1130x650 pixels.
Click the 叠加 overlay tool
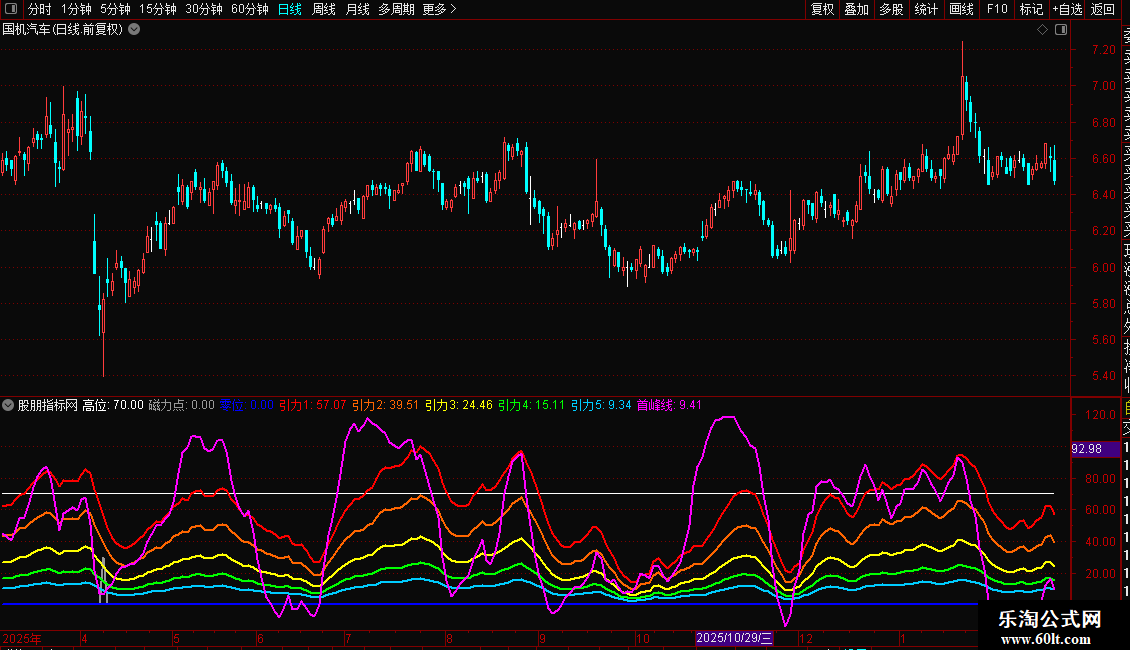point(856,9)
